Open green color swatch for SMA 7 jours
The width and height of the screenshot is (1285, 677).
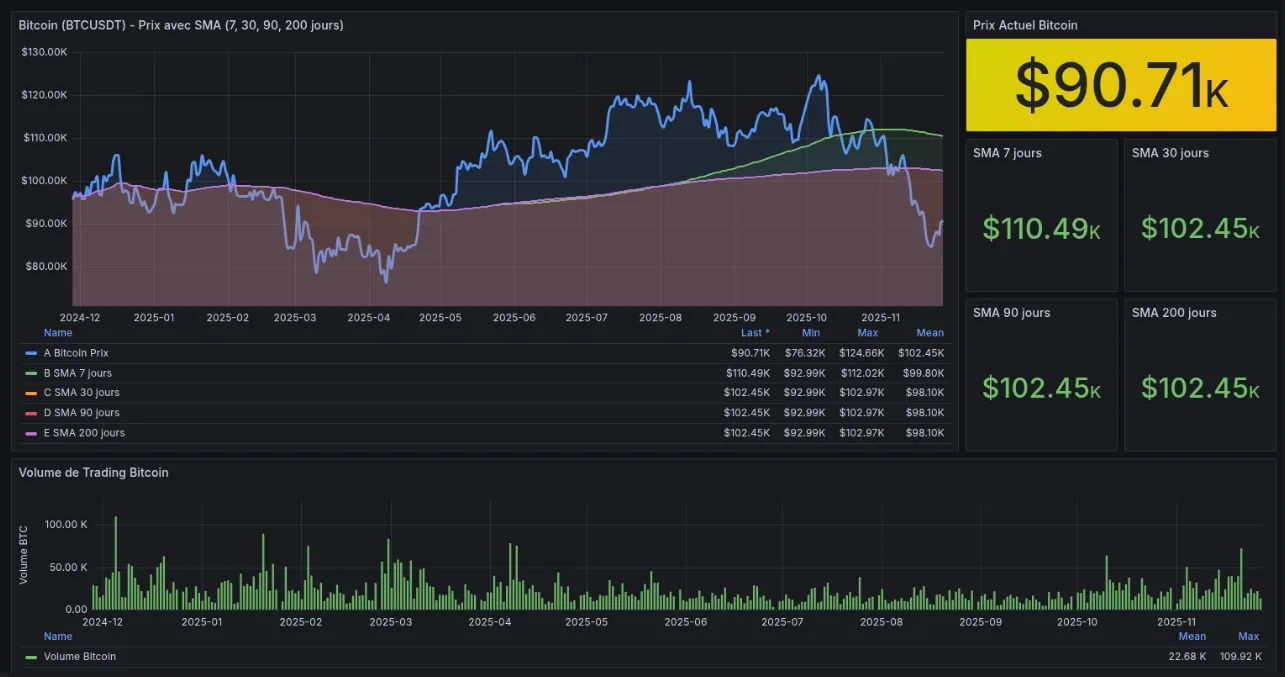pos(30,373)
